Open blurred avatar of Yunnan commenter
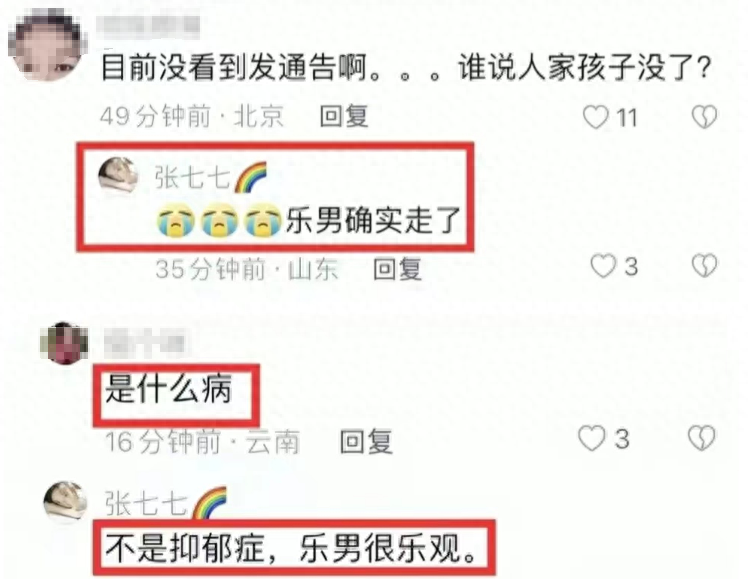749x579 pixels. [64, 343]
